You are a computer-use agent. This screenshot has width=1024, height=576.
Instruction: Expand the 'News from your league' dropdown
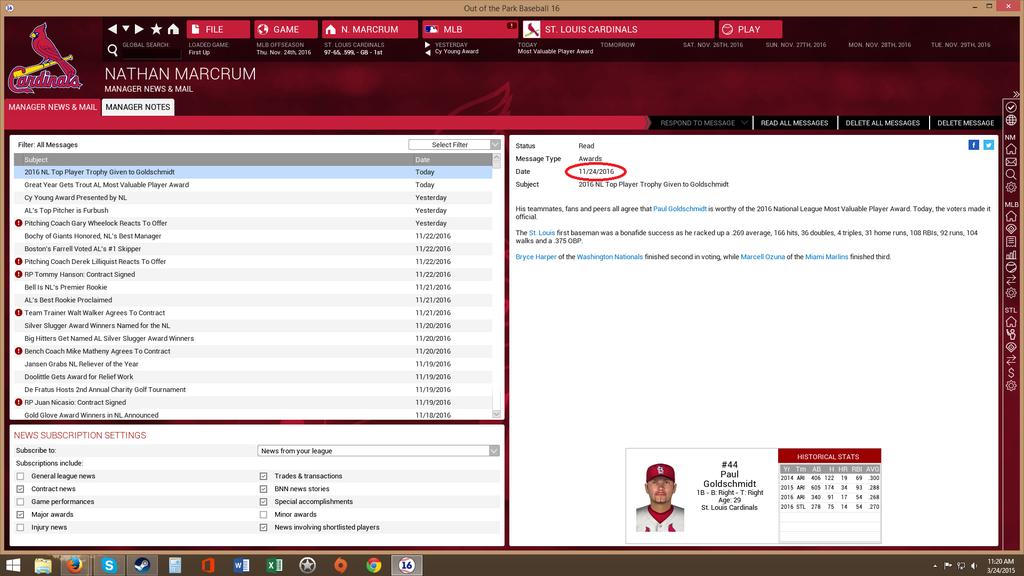click(x=378, y=451)
